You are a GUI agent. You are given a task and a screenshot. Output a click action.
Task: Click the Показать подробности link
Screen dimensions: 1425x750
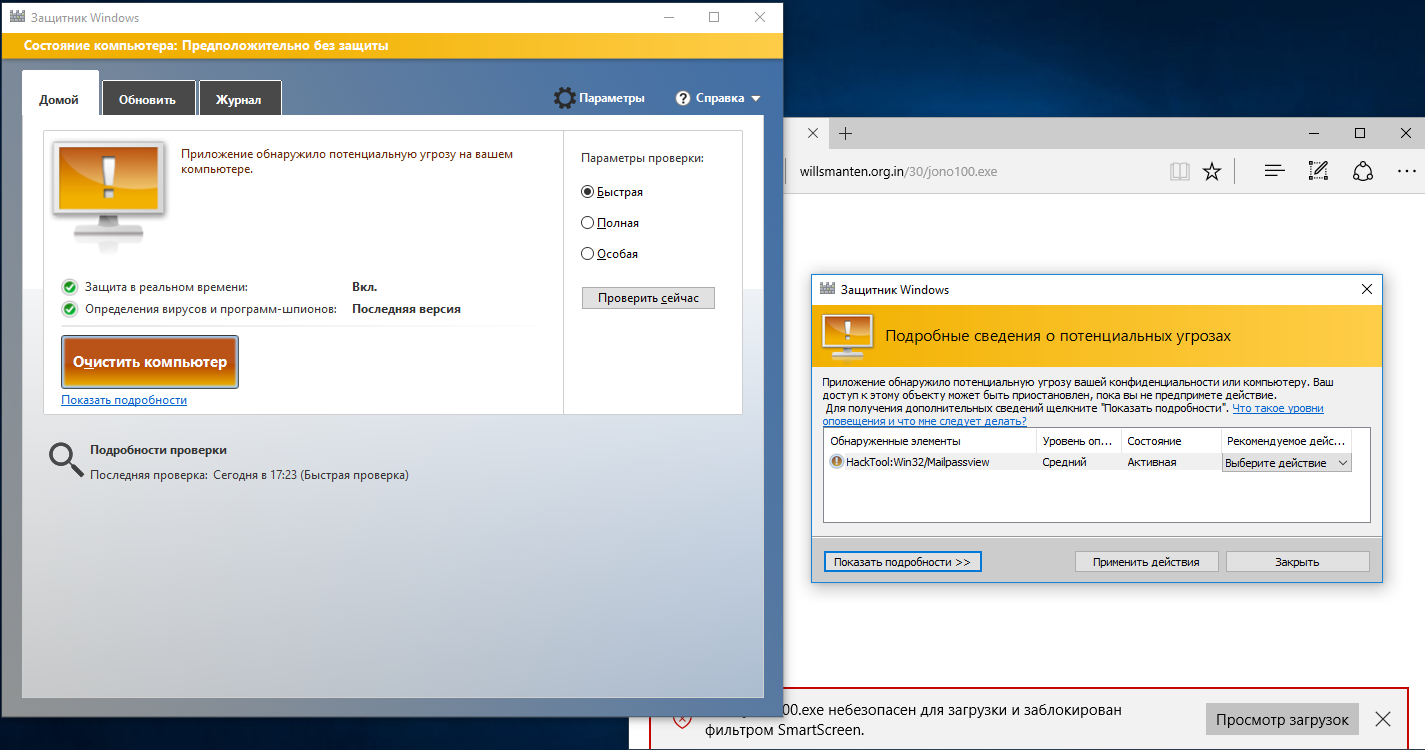point(124,400)
